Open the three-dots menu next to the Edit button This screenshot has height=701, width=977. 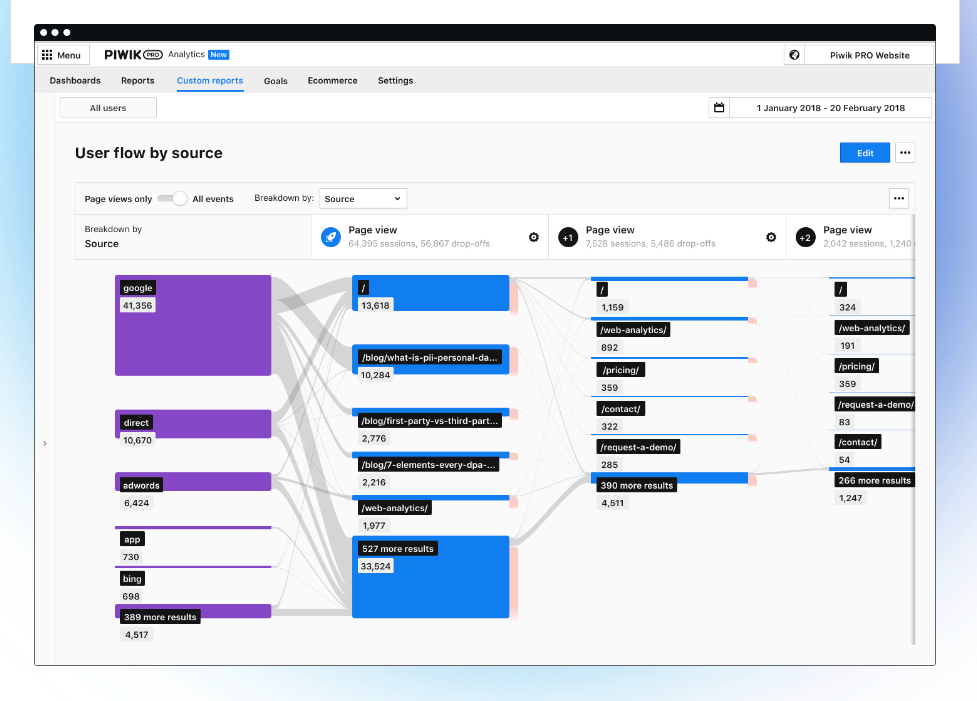905,153
